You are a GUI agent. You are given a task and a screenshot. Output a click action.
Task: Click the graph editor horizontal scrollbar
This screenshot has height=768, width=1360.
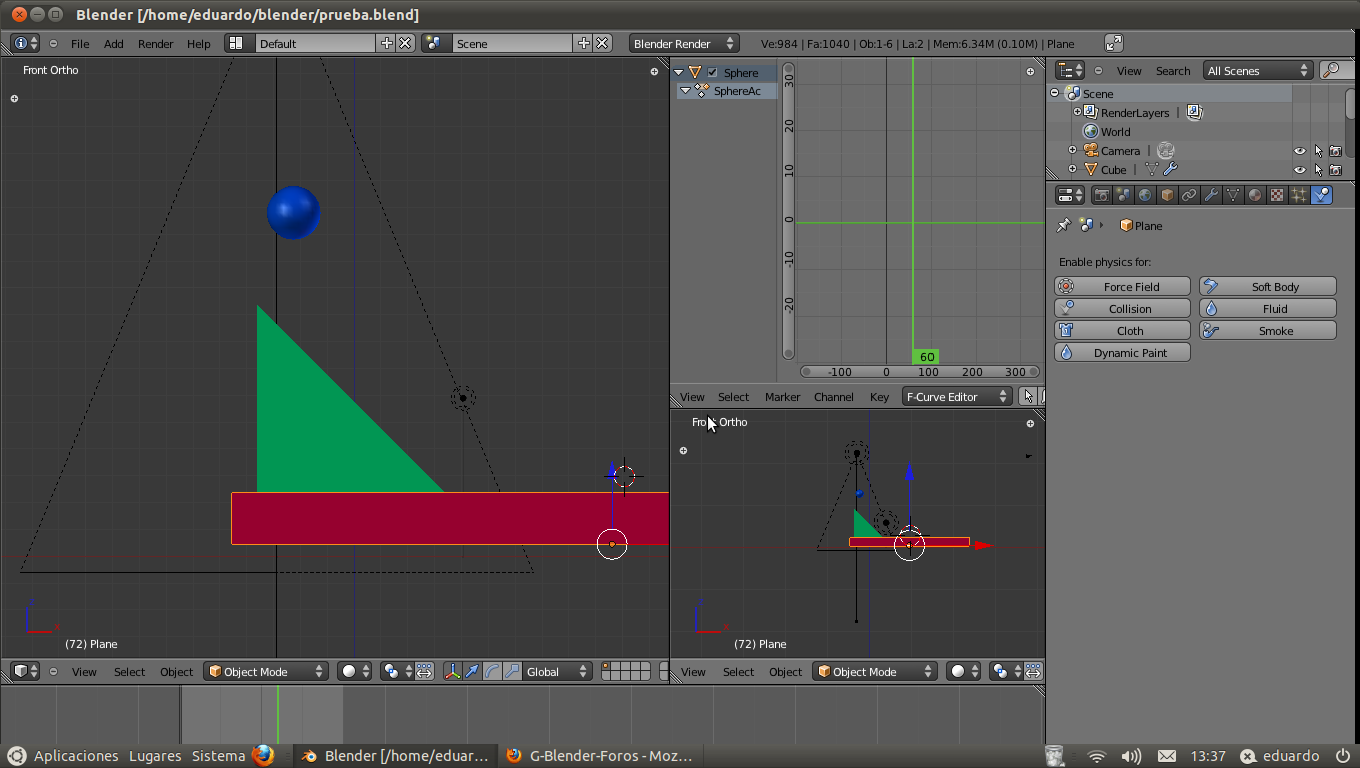point(920,372)
